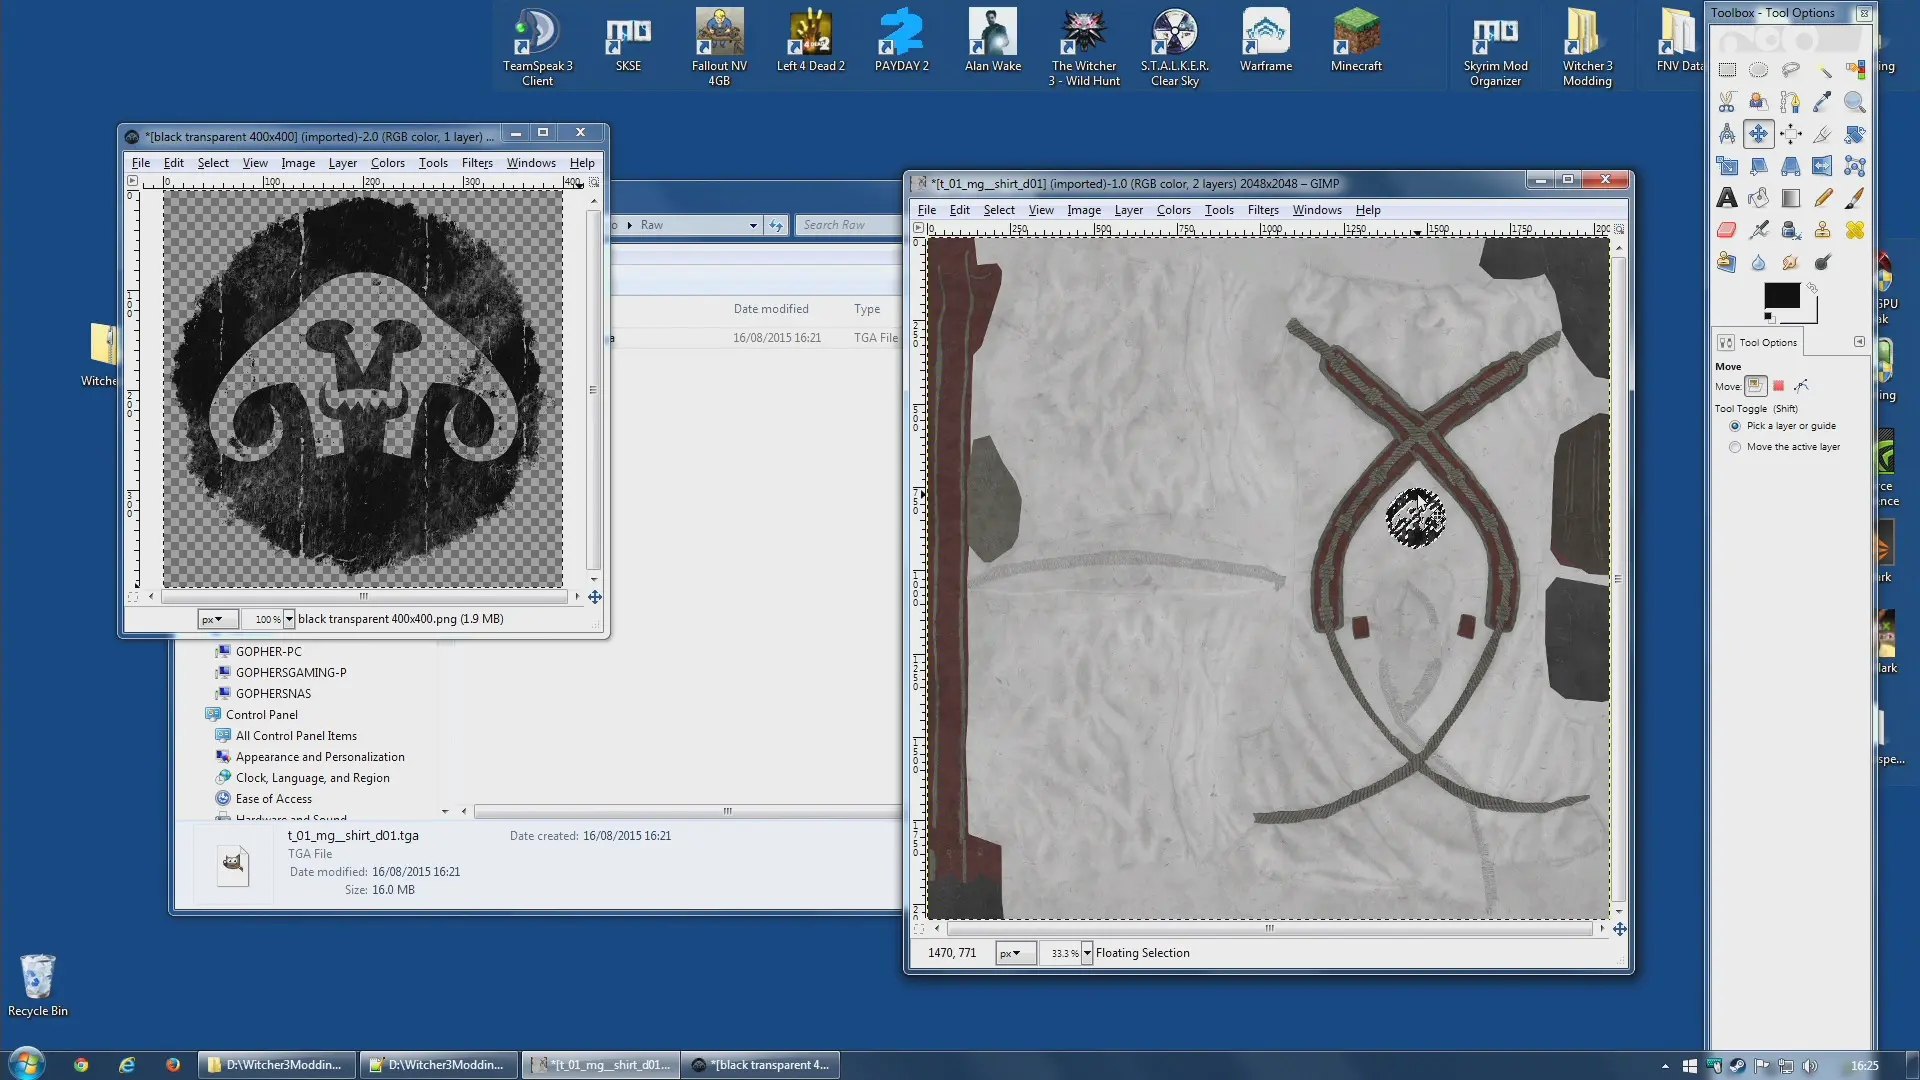This screenshot has height=1080, width=1920.
Task: Set Move mode to path
Action: (1802, 386)
